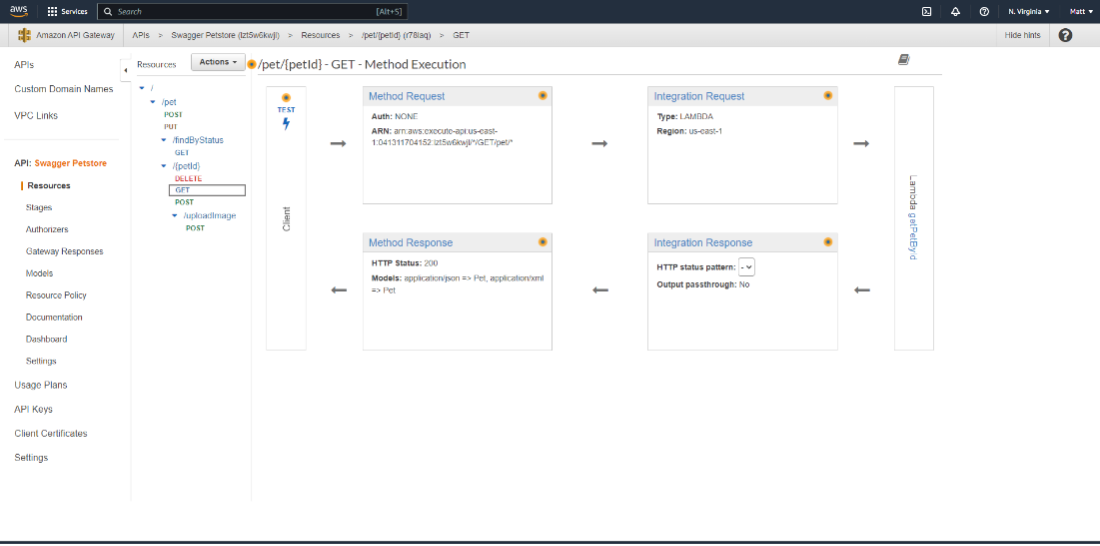The image size is (1100, 546).
Task: Collapse the /{petId} resource node
Action: 164,166
